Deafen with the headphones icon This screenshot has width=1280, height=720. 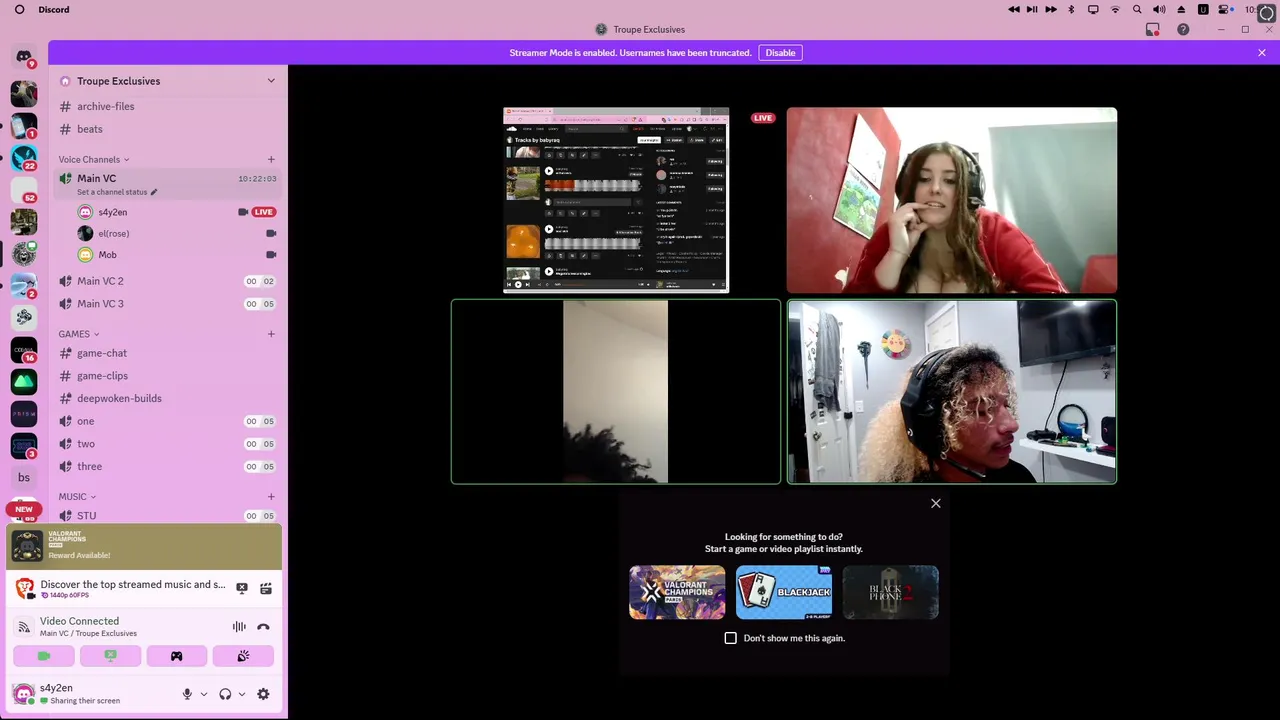click(x=225, y=694)
